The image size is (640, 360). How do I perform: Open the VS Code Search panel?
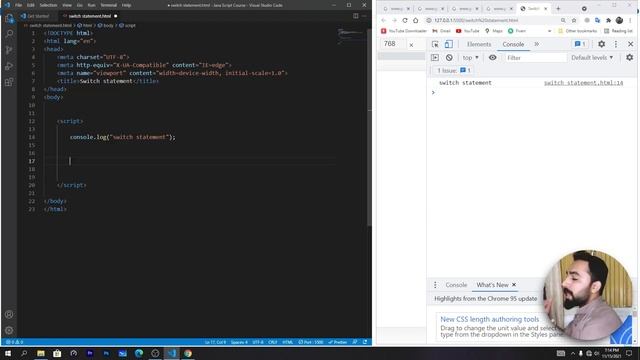9,34
